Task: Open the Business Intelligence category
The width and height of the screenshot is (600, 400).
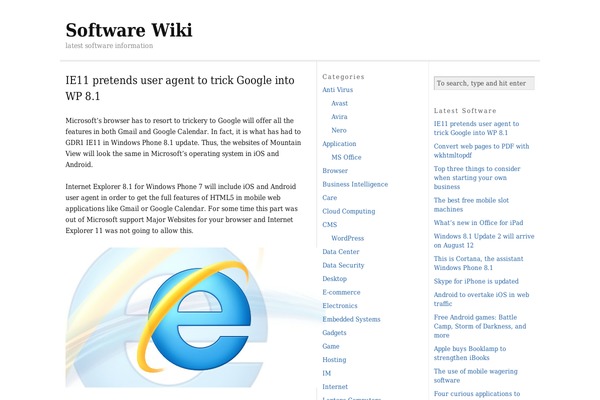Action: pyautogui.click(x=355, y=184)
